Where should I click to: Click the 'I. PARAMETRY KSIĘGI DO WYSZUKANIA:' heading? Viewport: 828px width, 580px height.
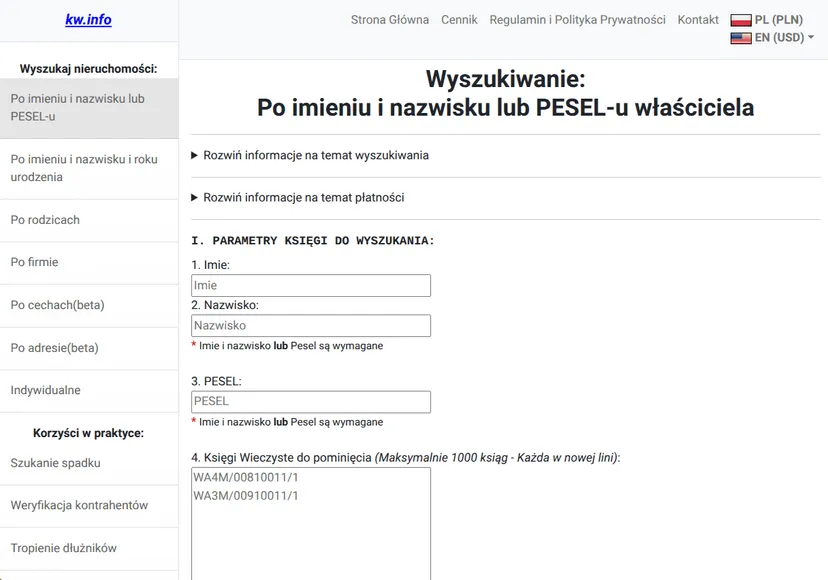(313, 241)
